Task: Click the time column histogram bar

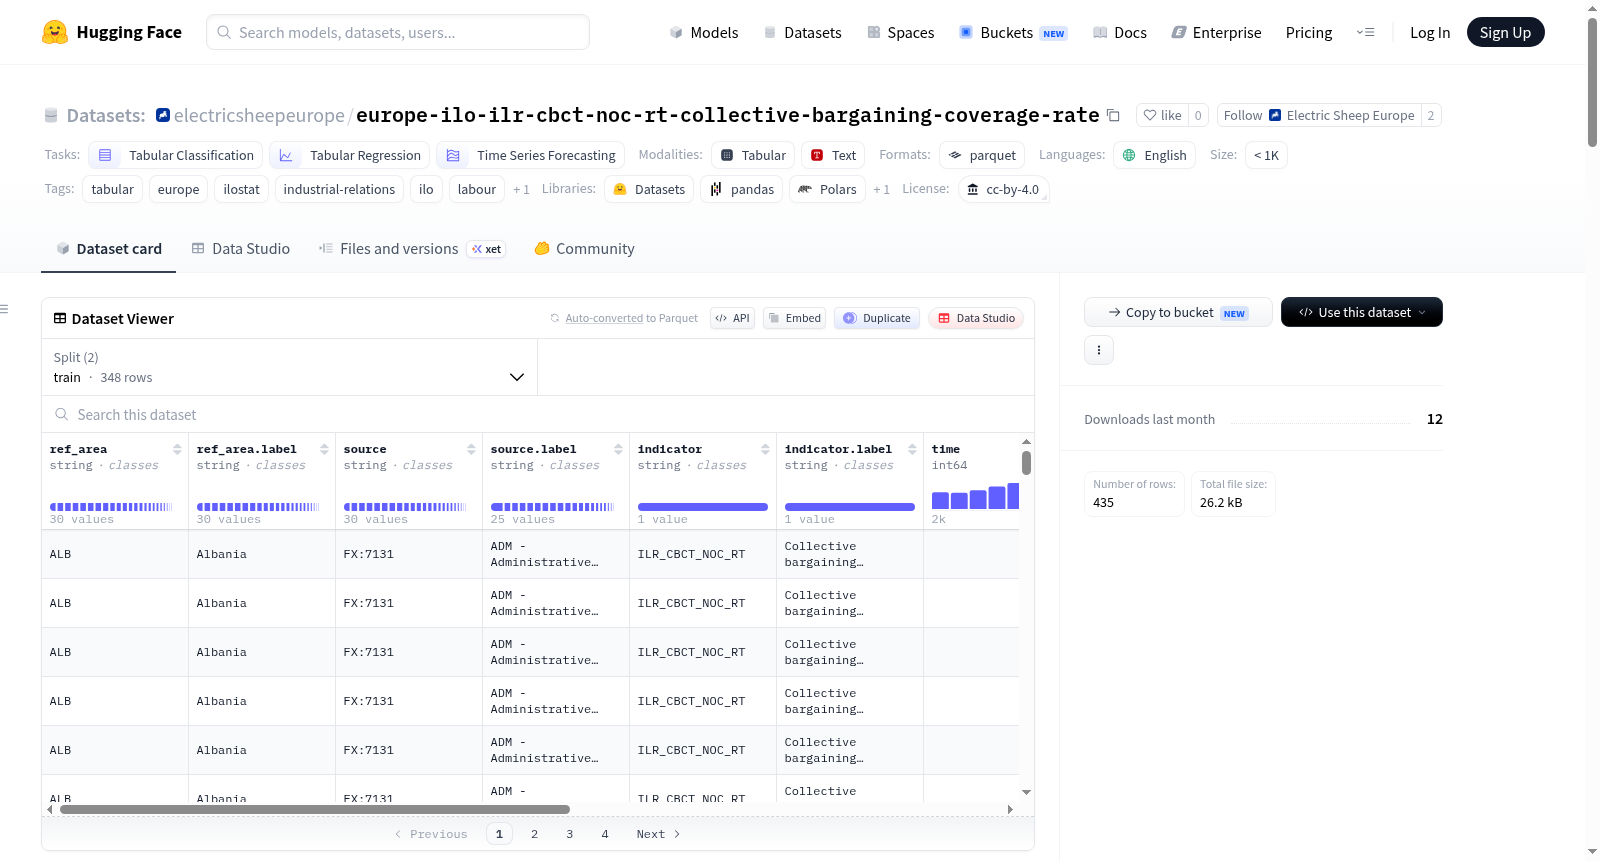Action: (975, 496)
